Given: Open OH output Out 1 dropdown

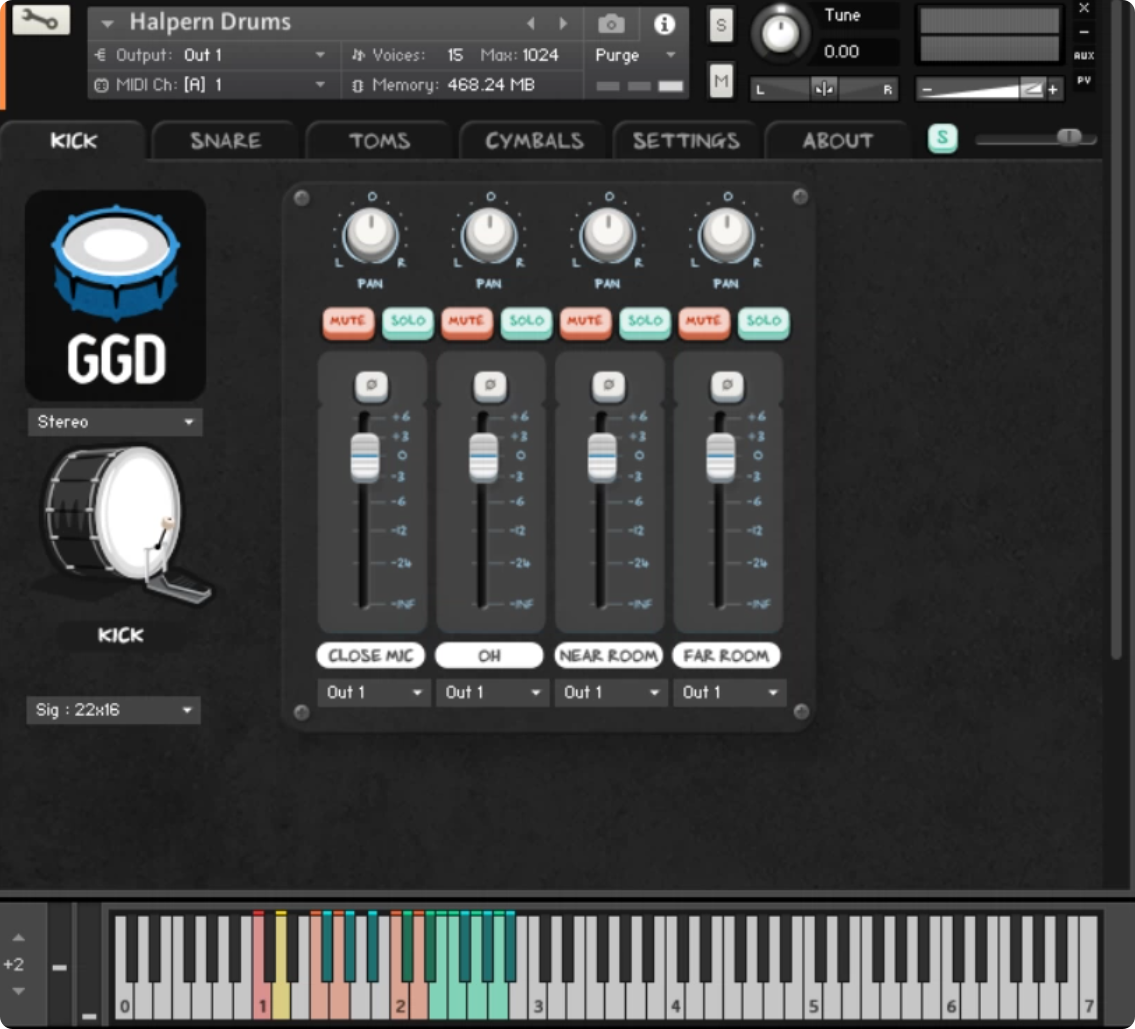Looking at the screenshot, I should 492,693.
